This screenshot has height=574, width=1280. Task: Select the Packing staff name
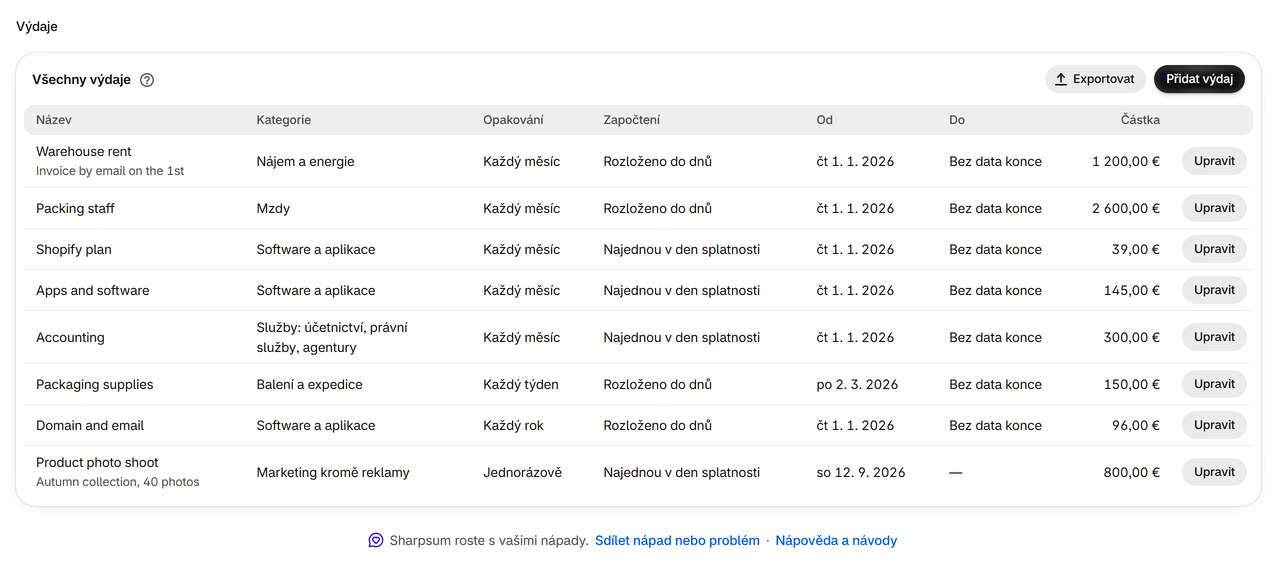[75, 208]
